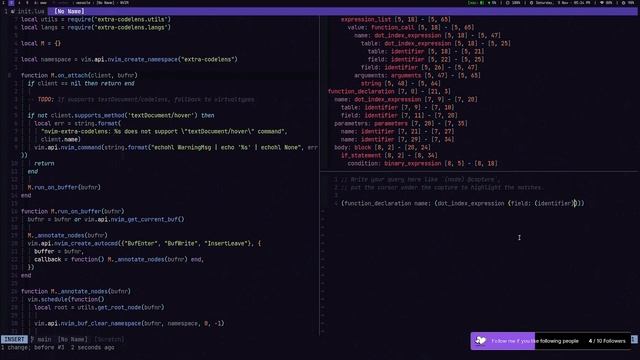Click the 'return' statement line
The width and height of the screenshot is (640, 360).
(44, 163)
